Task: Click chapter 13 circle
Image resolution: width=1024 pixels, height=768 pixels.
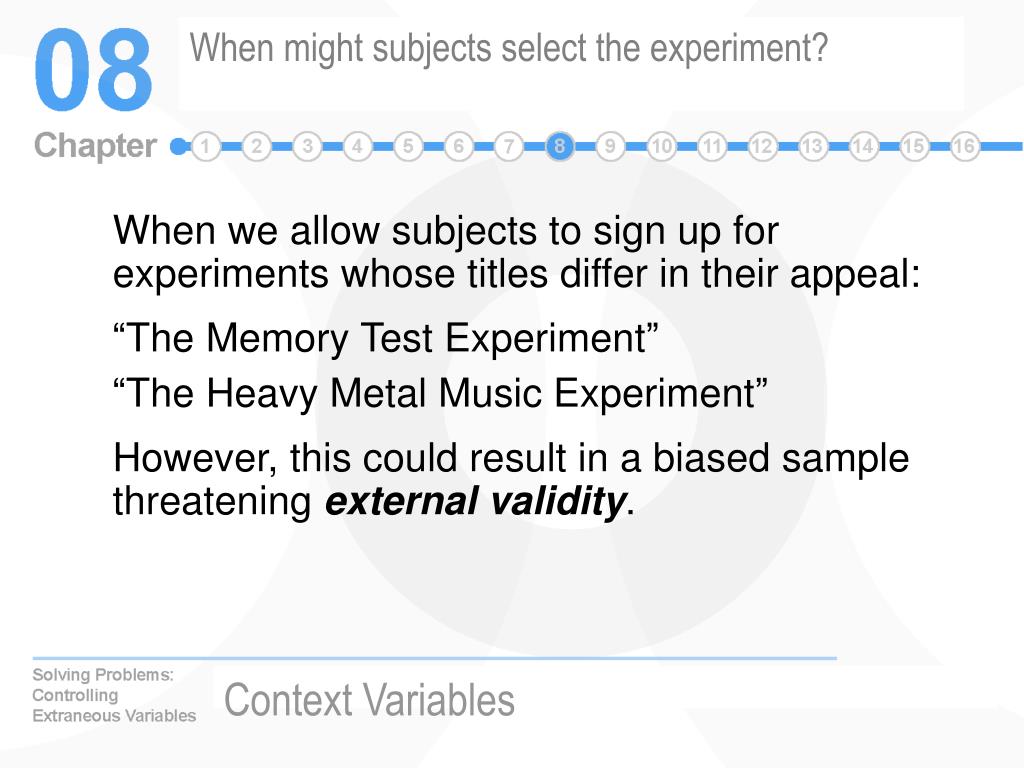Action: (x=812, y=146)
